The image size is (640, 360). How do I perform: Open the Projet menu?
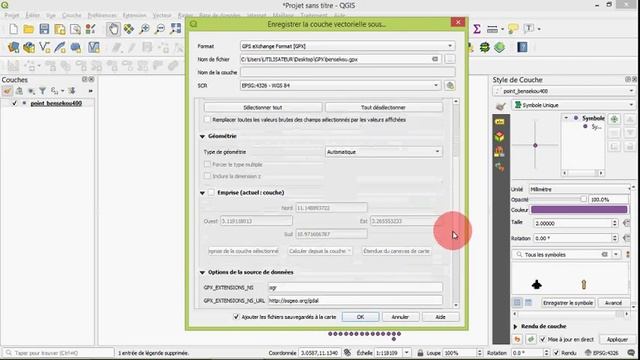tap(11, 15)
